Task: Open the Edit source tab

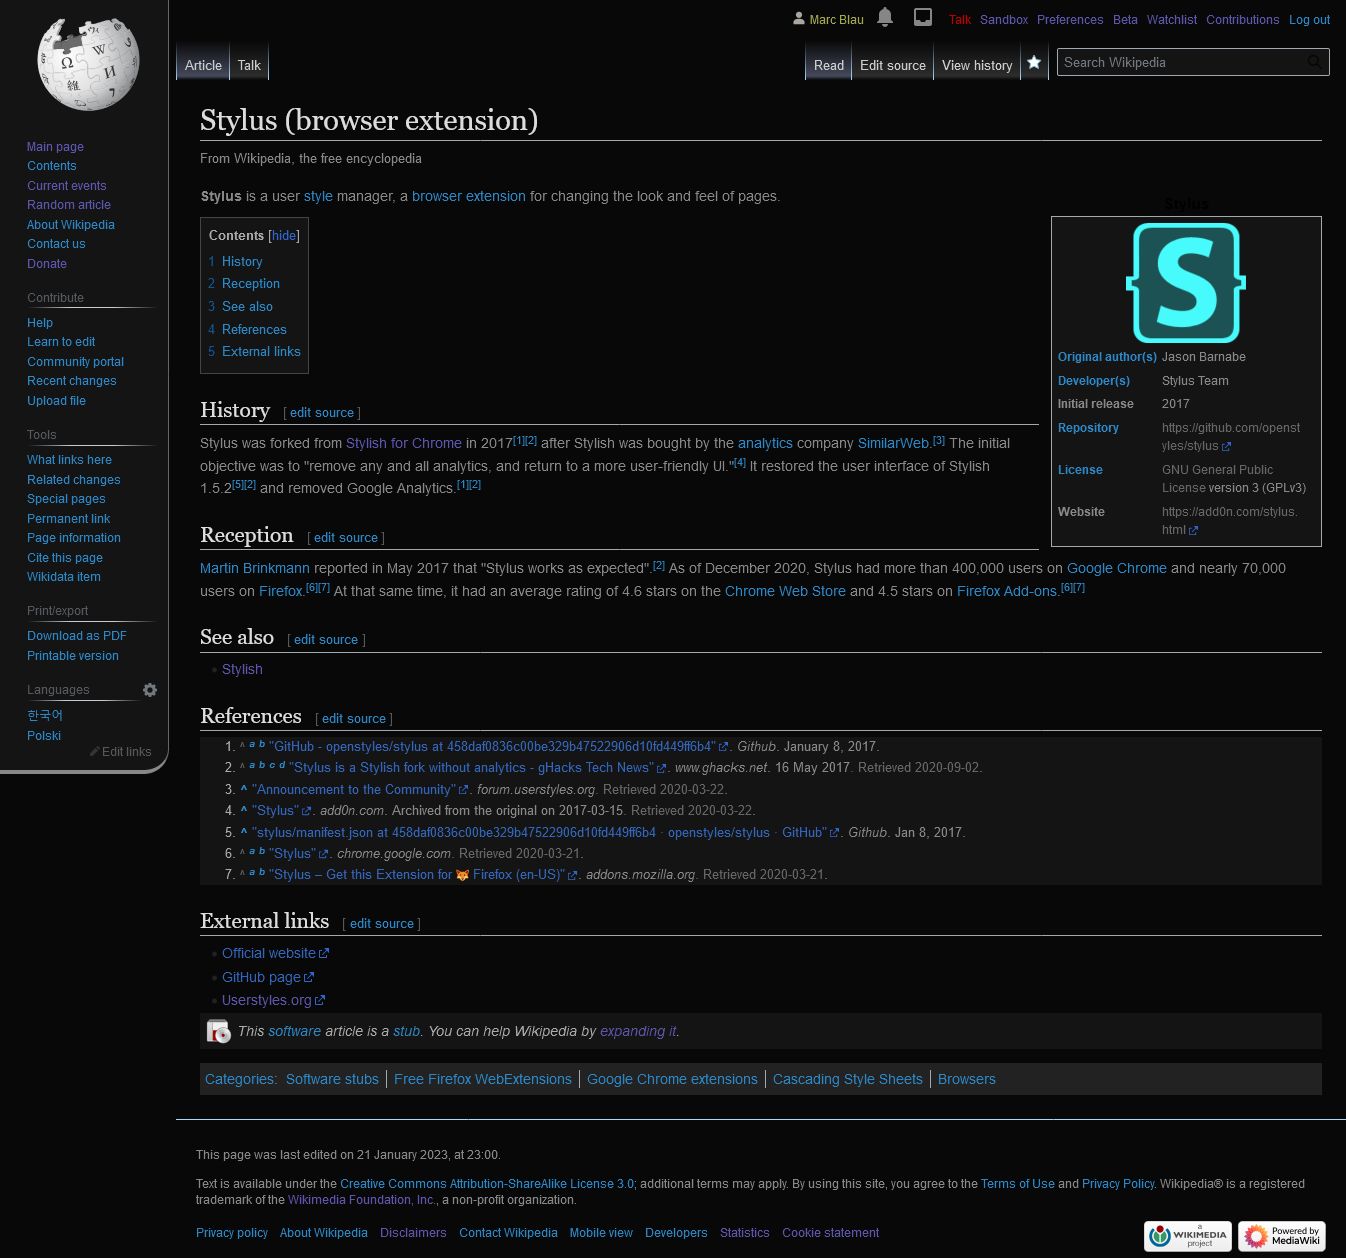Action: (893, 65)
